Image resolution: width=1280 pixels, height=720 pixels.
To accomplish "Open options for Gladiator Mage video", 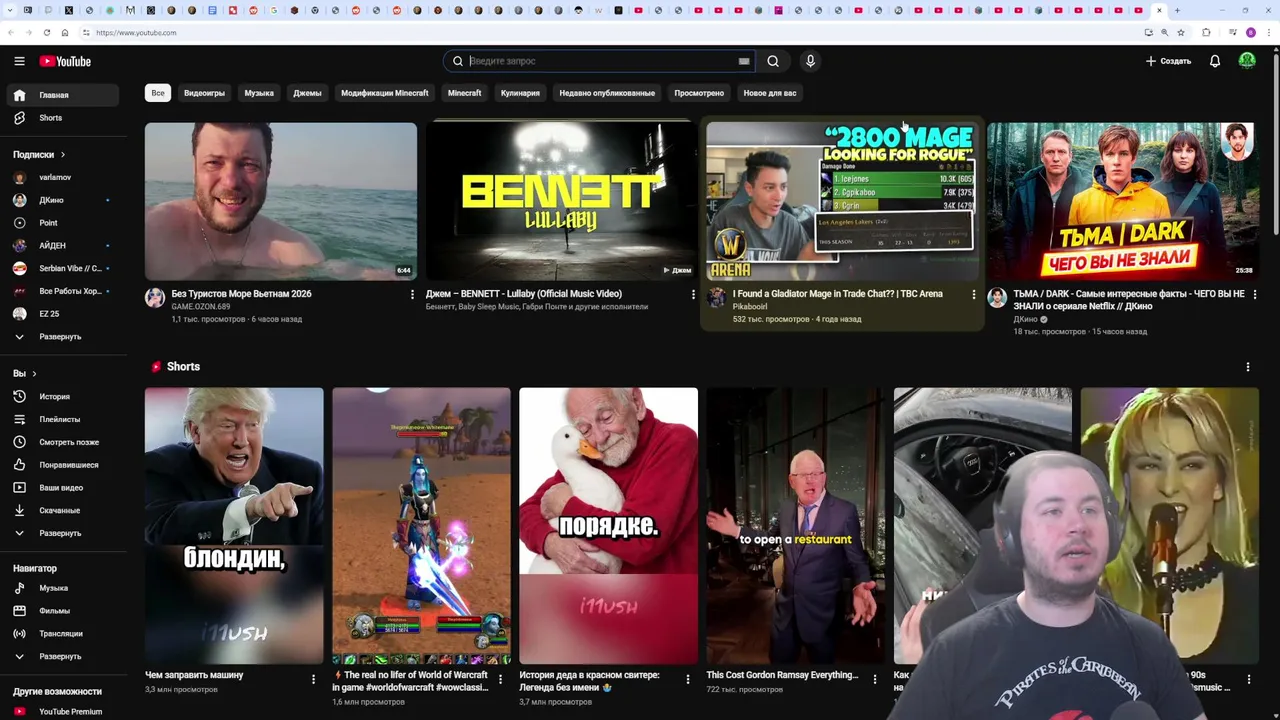I will pyautogui.click(x=974, y=295).
